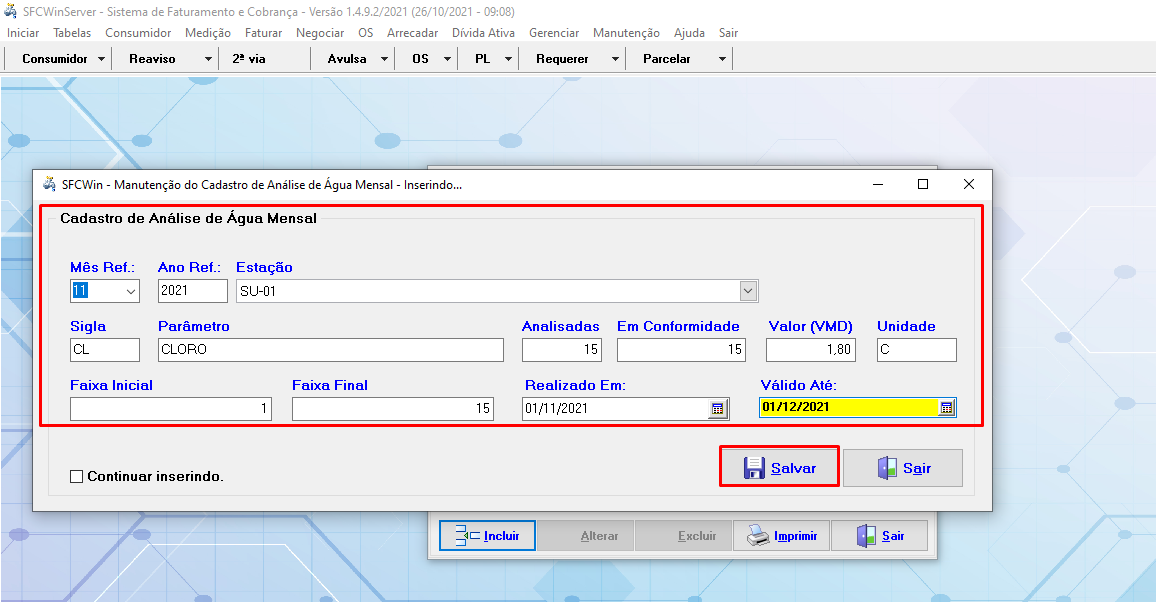Click the Faixa Inicial input field
This screenshot has height=602, width=1156.
pos(170,409)
